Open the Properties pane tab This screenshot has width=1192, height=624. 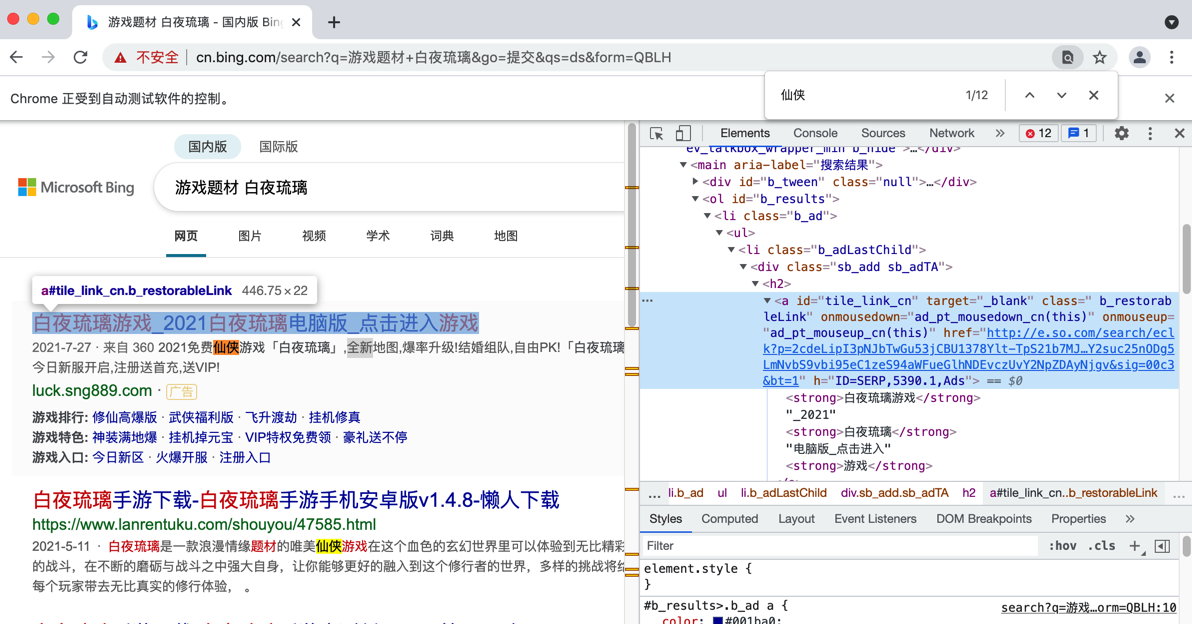click(1078, 518)
